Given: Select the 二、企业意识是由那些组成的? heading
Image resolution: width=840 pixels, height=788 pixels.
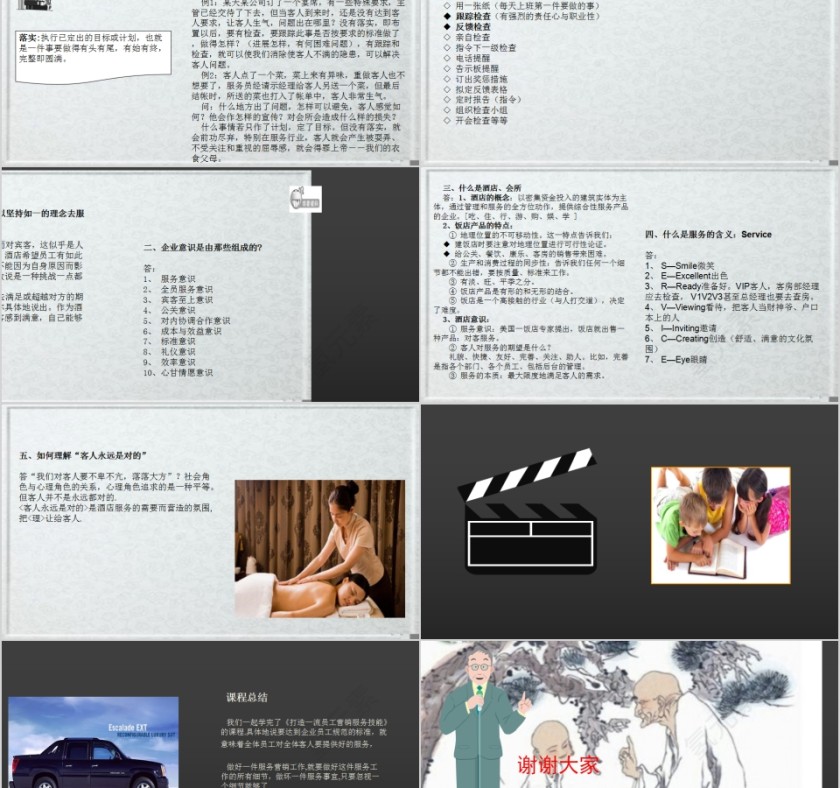Looking at the screenshot, I should (202, 246).
